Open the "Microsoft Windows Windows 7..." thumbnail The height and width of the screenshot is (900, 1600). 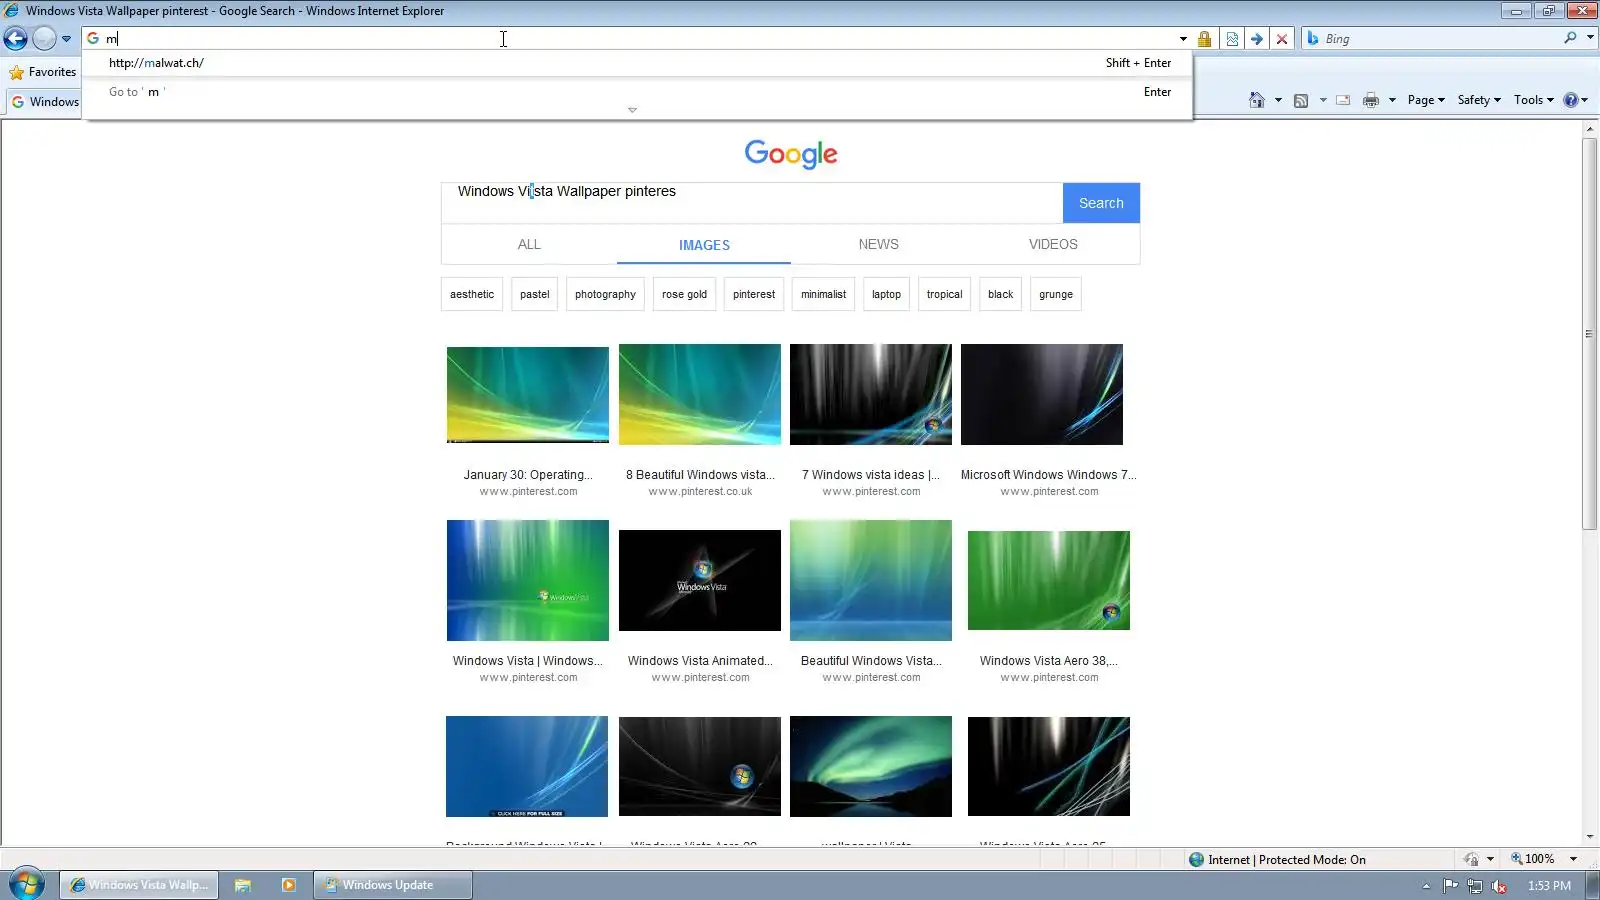click(1042, 395)
